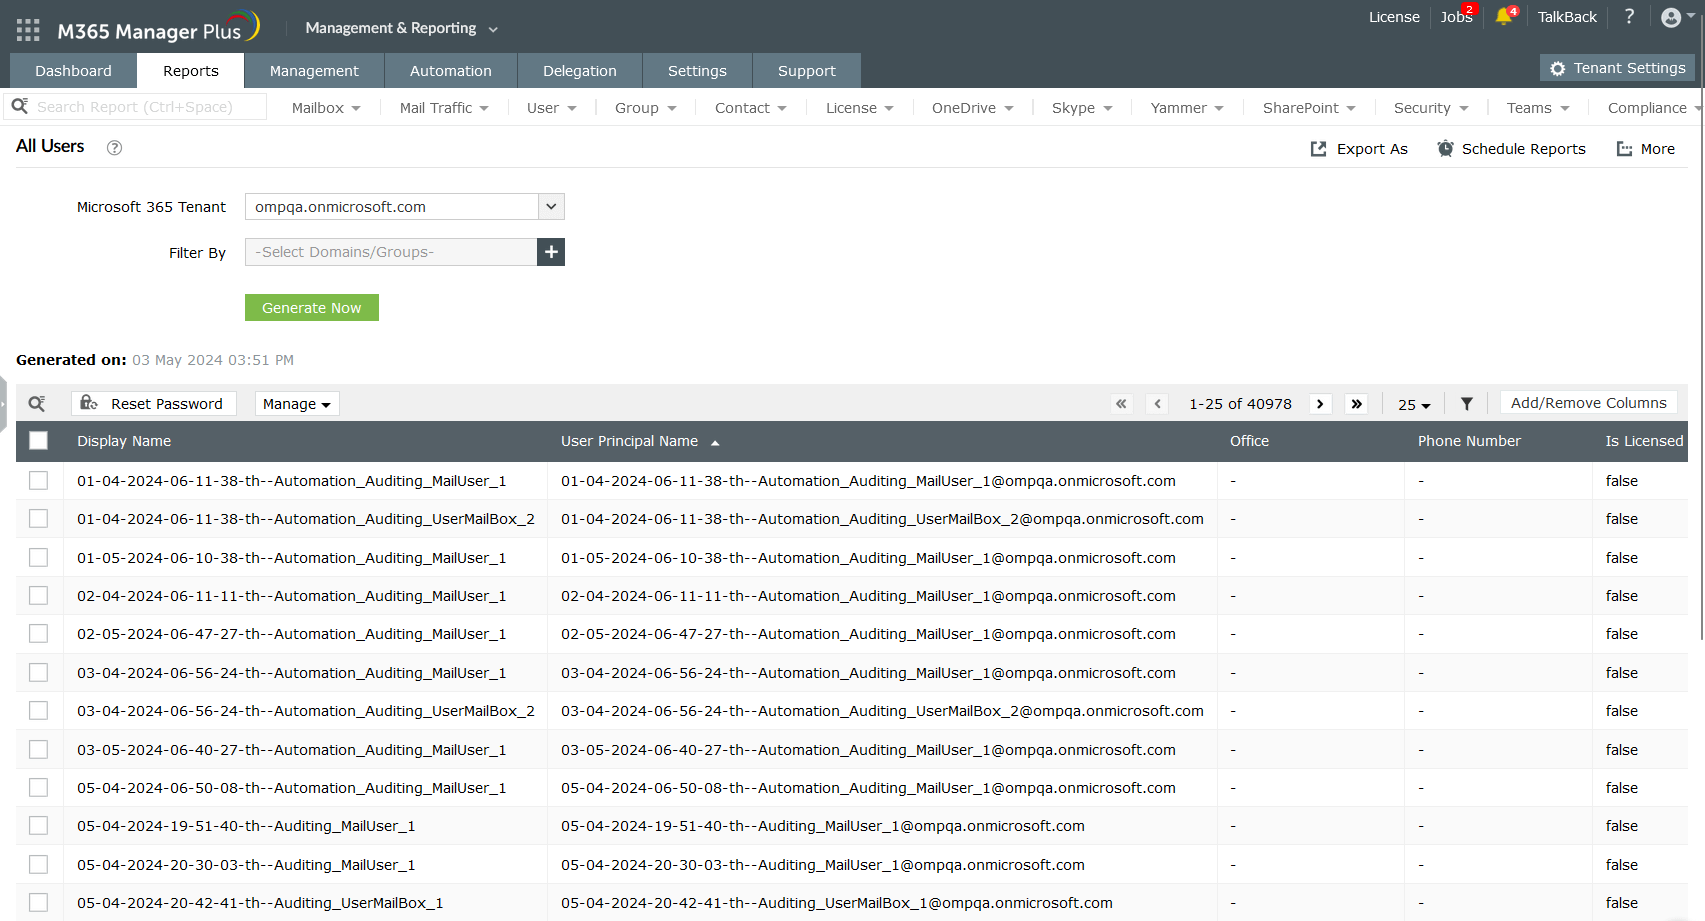
Task: Open the All Users help tooltip icon
Action: (115, 148)
